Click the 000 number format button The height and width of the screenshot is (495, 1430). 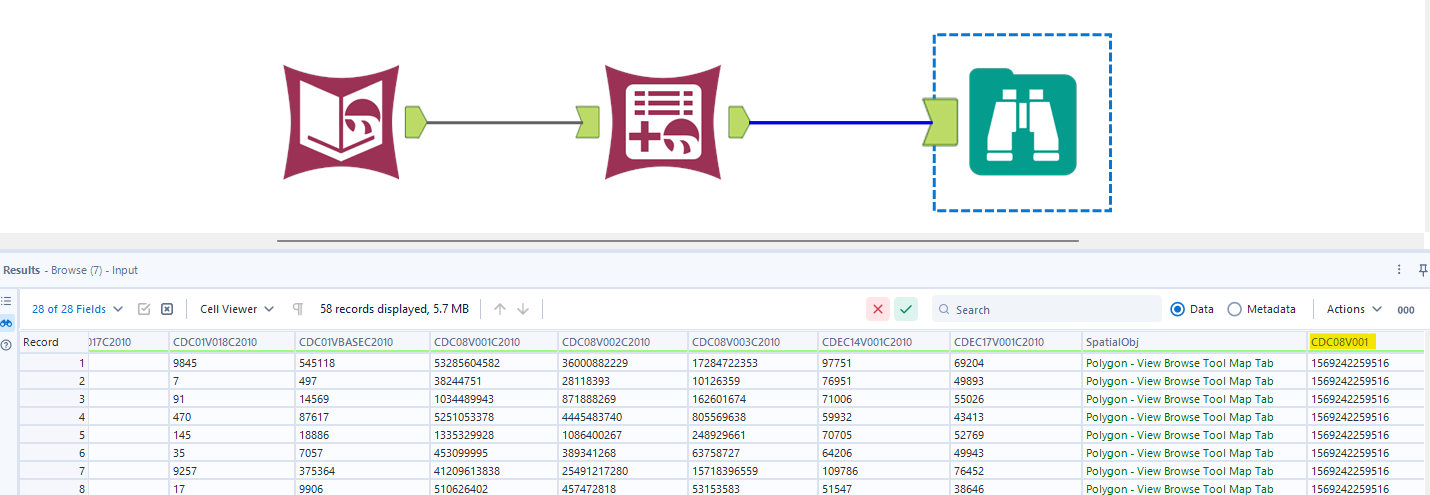(x=1405, y=310)
